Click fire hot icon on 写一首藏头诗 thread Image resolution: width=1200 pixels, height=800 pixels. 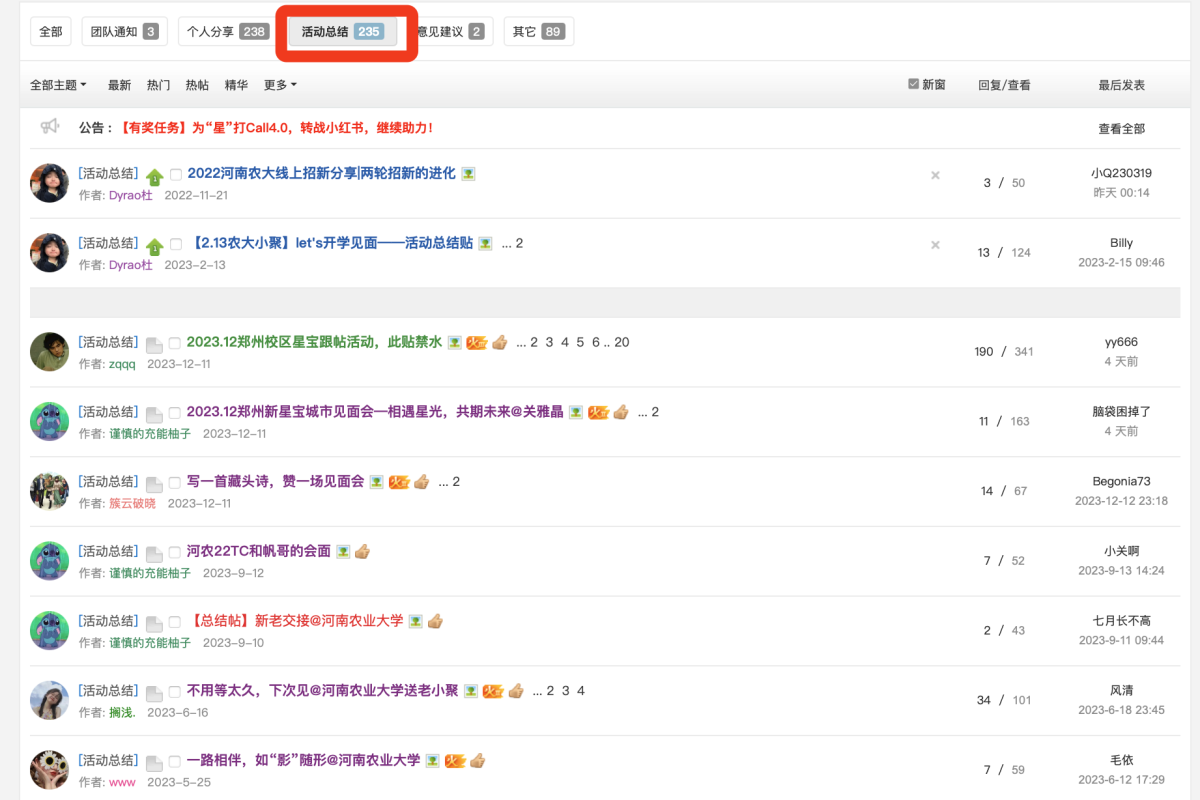tap(399, 483)
